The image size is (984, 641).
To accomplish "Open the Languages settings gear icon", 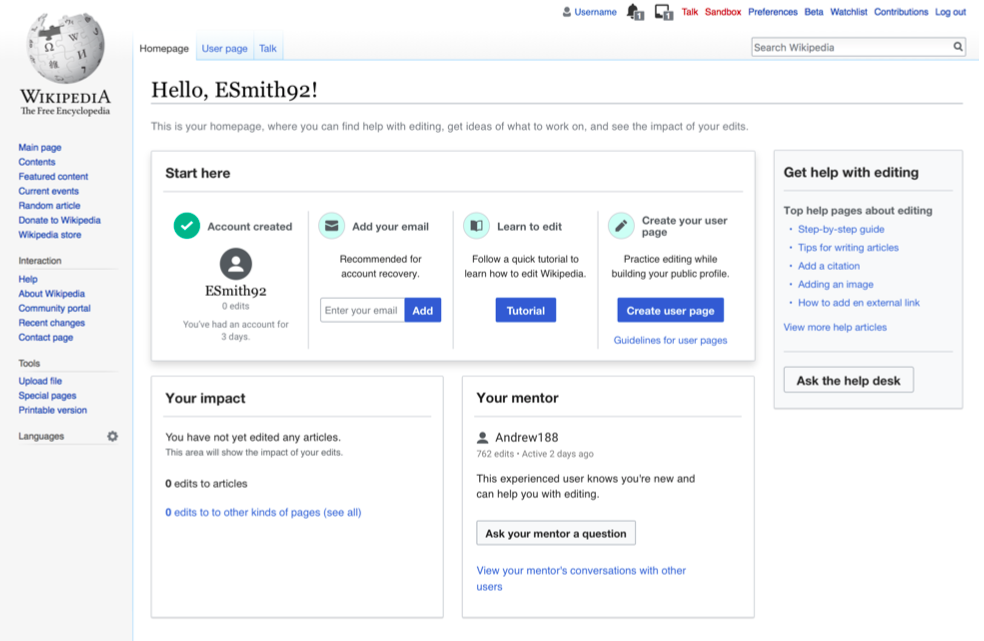I will coord(112,436).
